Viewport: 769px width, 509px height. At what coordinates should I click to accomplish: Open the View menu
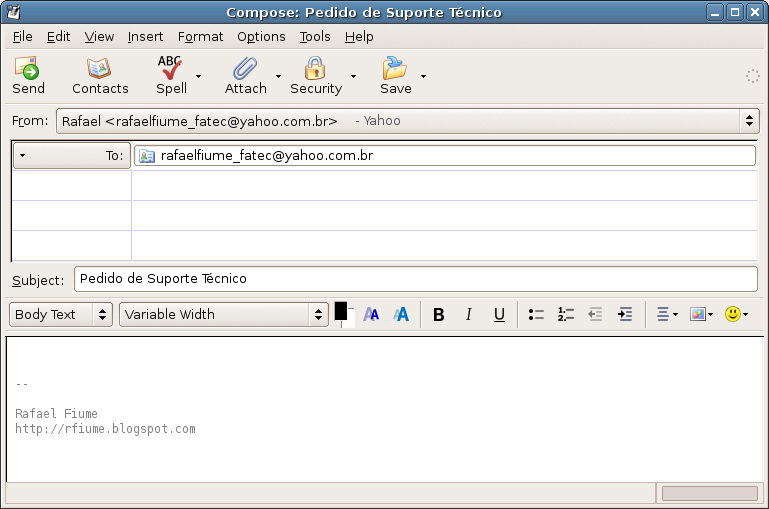99,37
